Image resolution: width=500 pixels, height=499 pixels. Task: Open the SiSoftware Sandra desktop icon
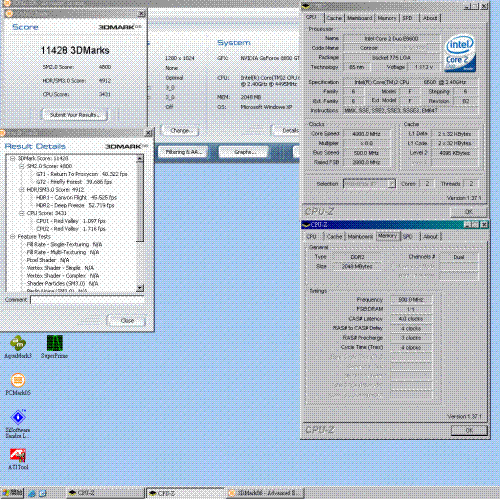[18, 424]
